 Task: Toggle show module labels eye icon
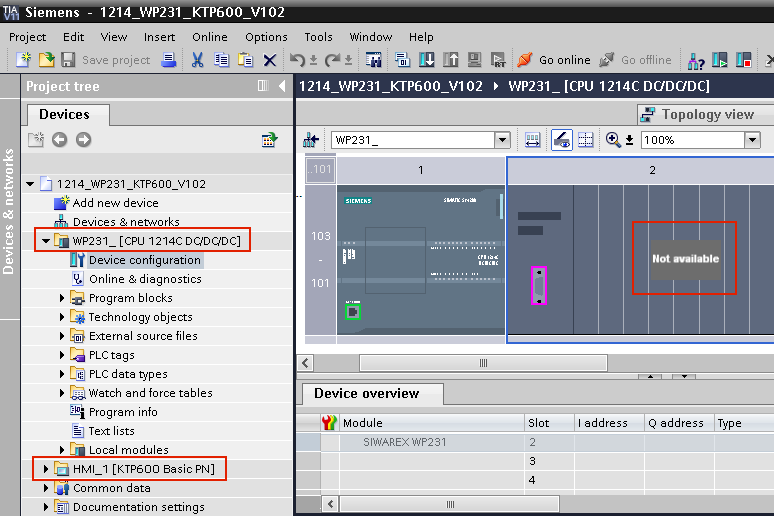(x=562, y=140)
